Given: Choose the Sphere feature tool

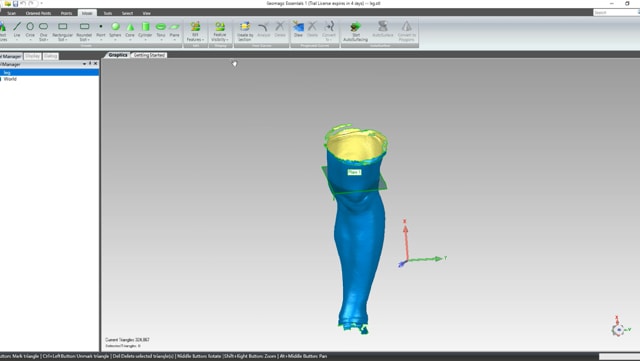Looking at the screenshot, I should coord(115,31).
